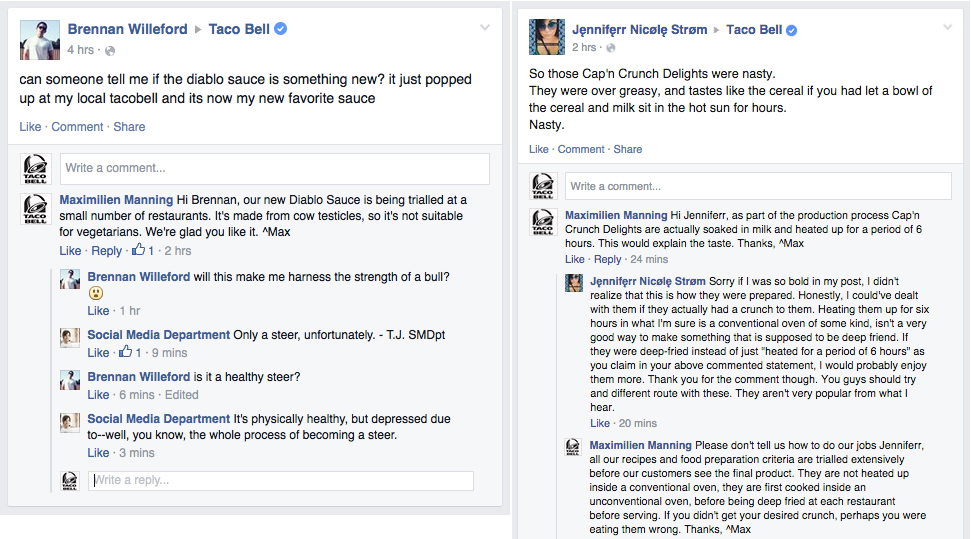This screenshot has width=971, height=539.
Task: Click thumbs-up count on Maximilien's Diablo Sauce comment
Action: pos(144,251)
